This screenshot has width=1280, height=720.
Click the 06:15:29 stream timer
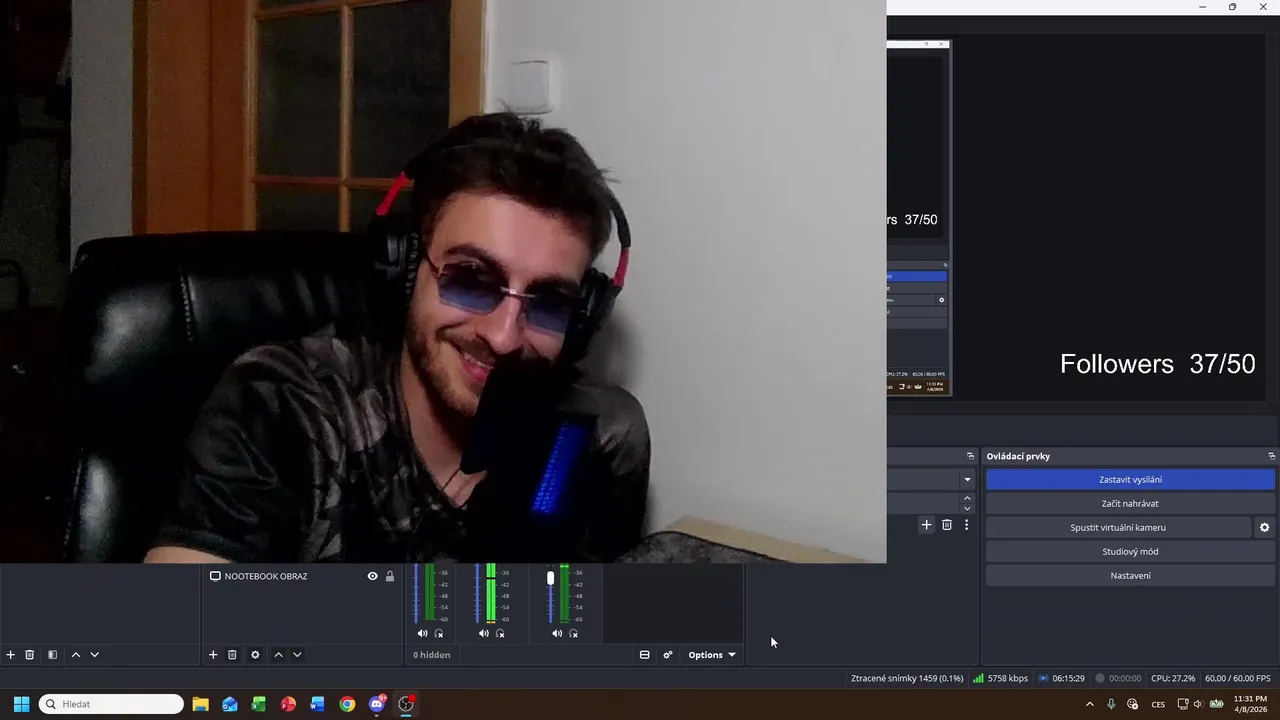[x=1061, y=678]
